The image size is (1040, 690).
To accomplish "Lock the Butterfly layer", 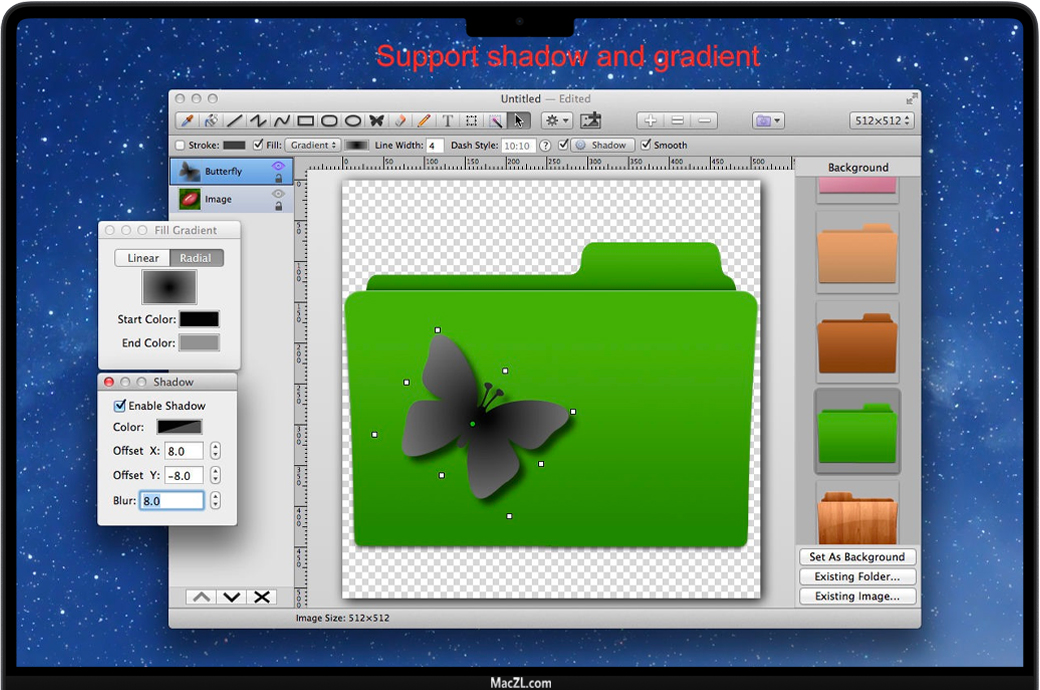I will point(278,179).
